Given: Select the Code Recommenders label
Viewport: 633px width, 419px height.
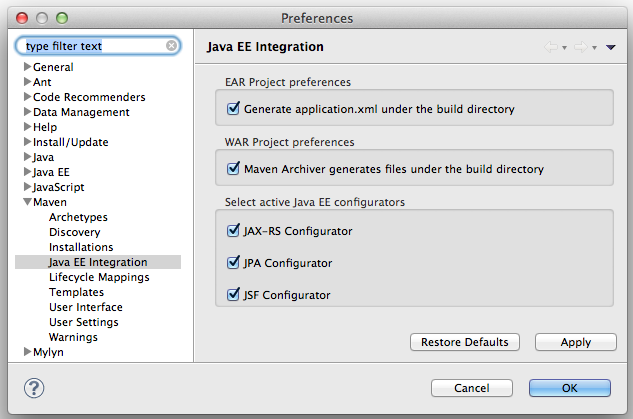Looking at the screenshot, I should (89, 97).
